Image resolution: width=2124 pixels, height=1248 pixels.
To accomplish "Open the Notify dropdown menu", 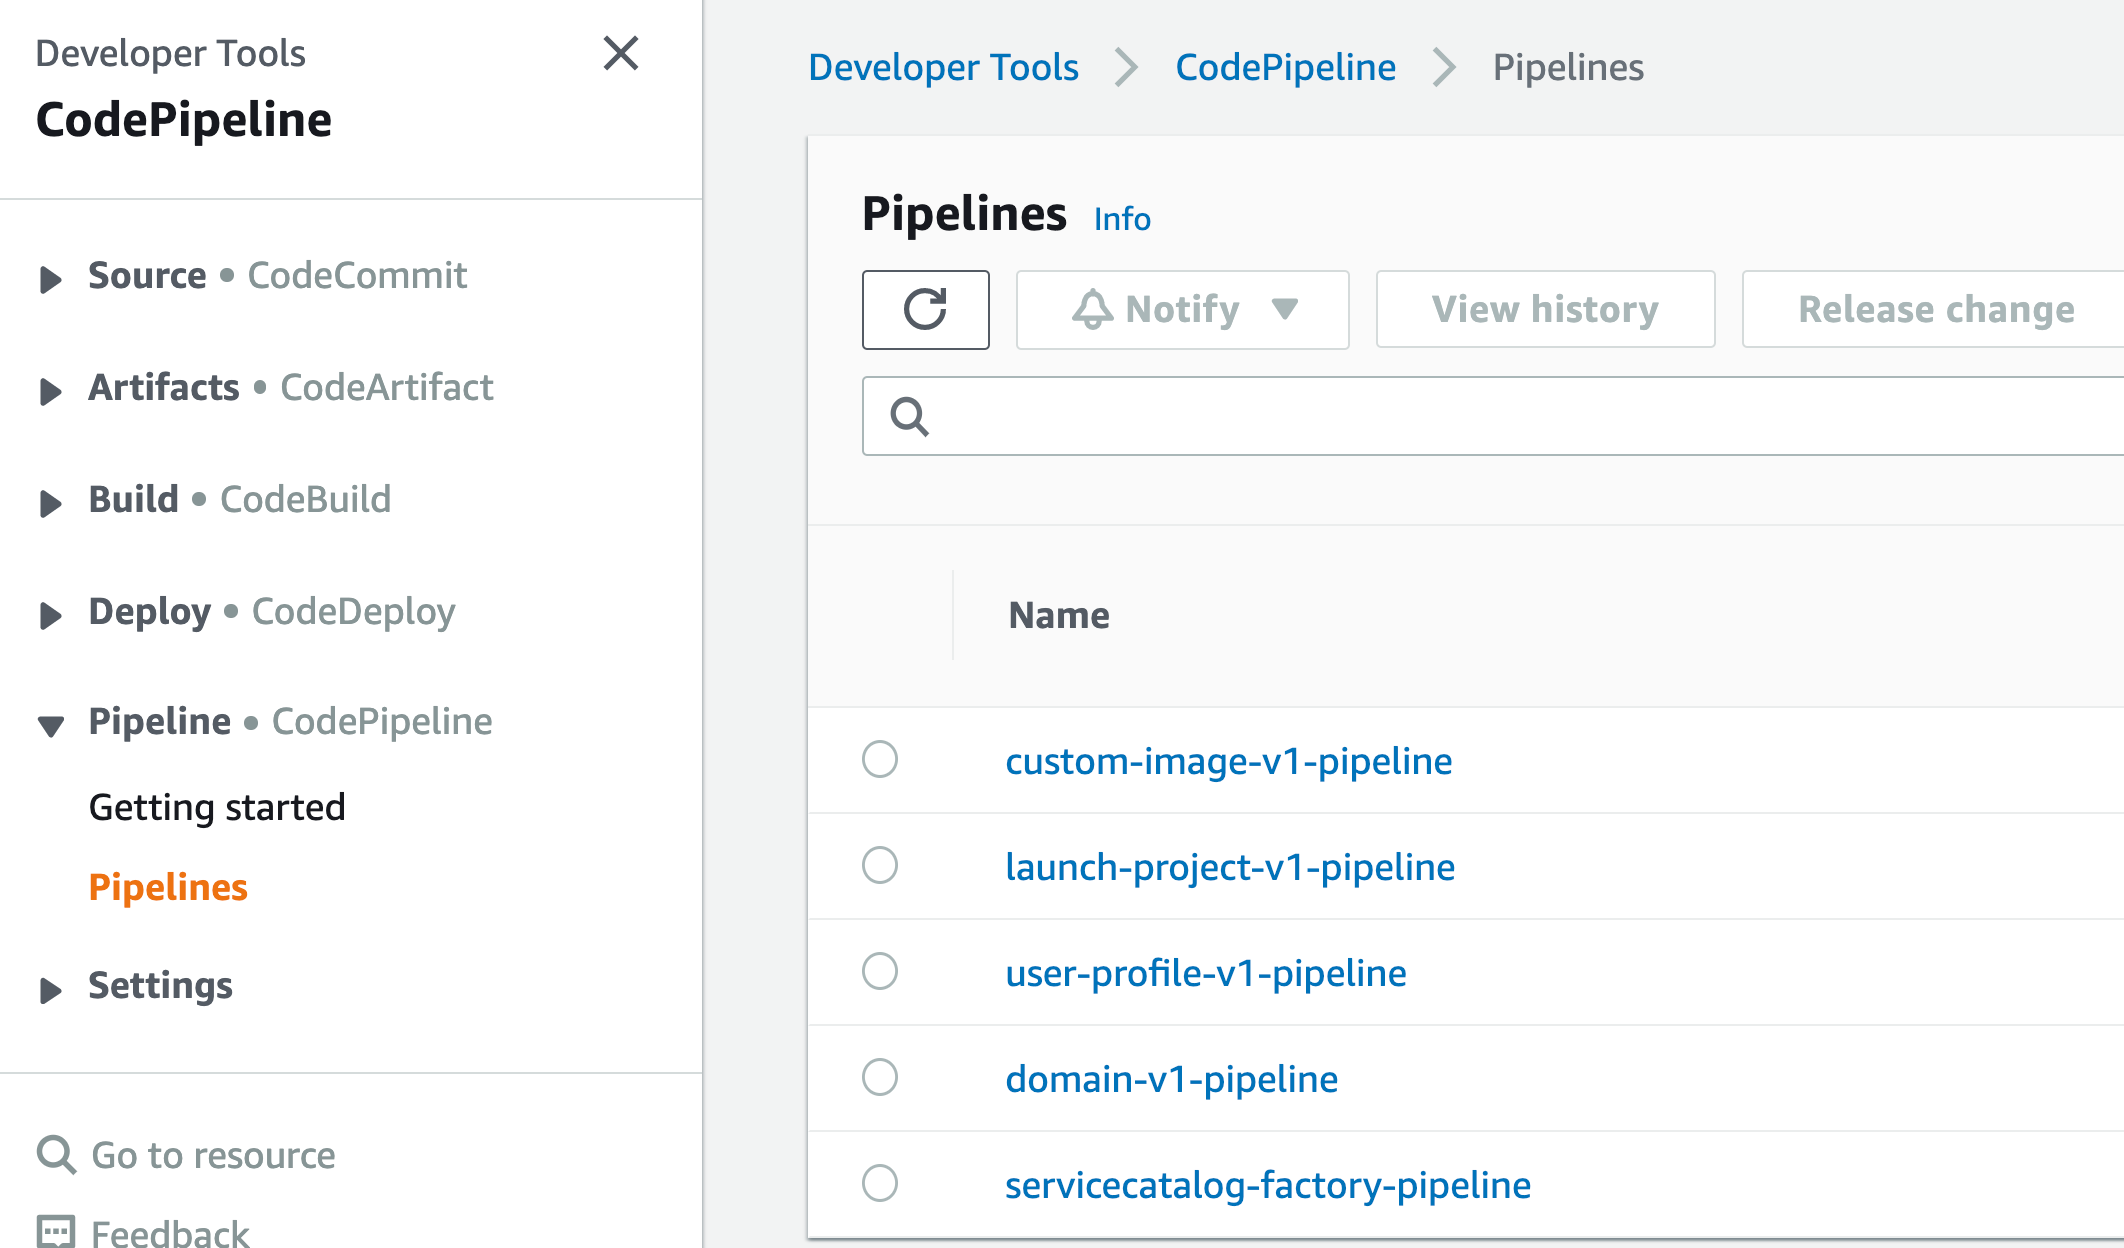I will point(1183,309).
